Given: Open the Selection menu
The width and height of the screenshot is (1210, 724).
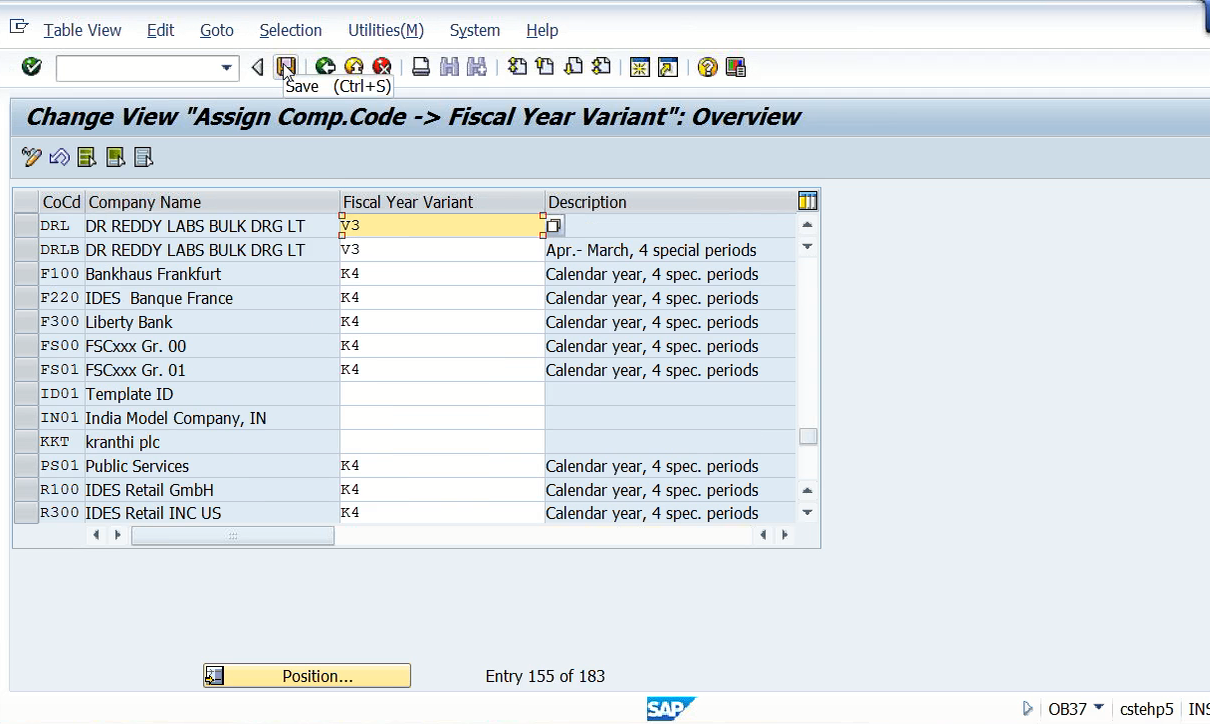Looking at the screenshot, I should [290, 30].
